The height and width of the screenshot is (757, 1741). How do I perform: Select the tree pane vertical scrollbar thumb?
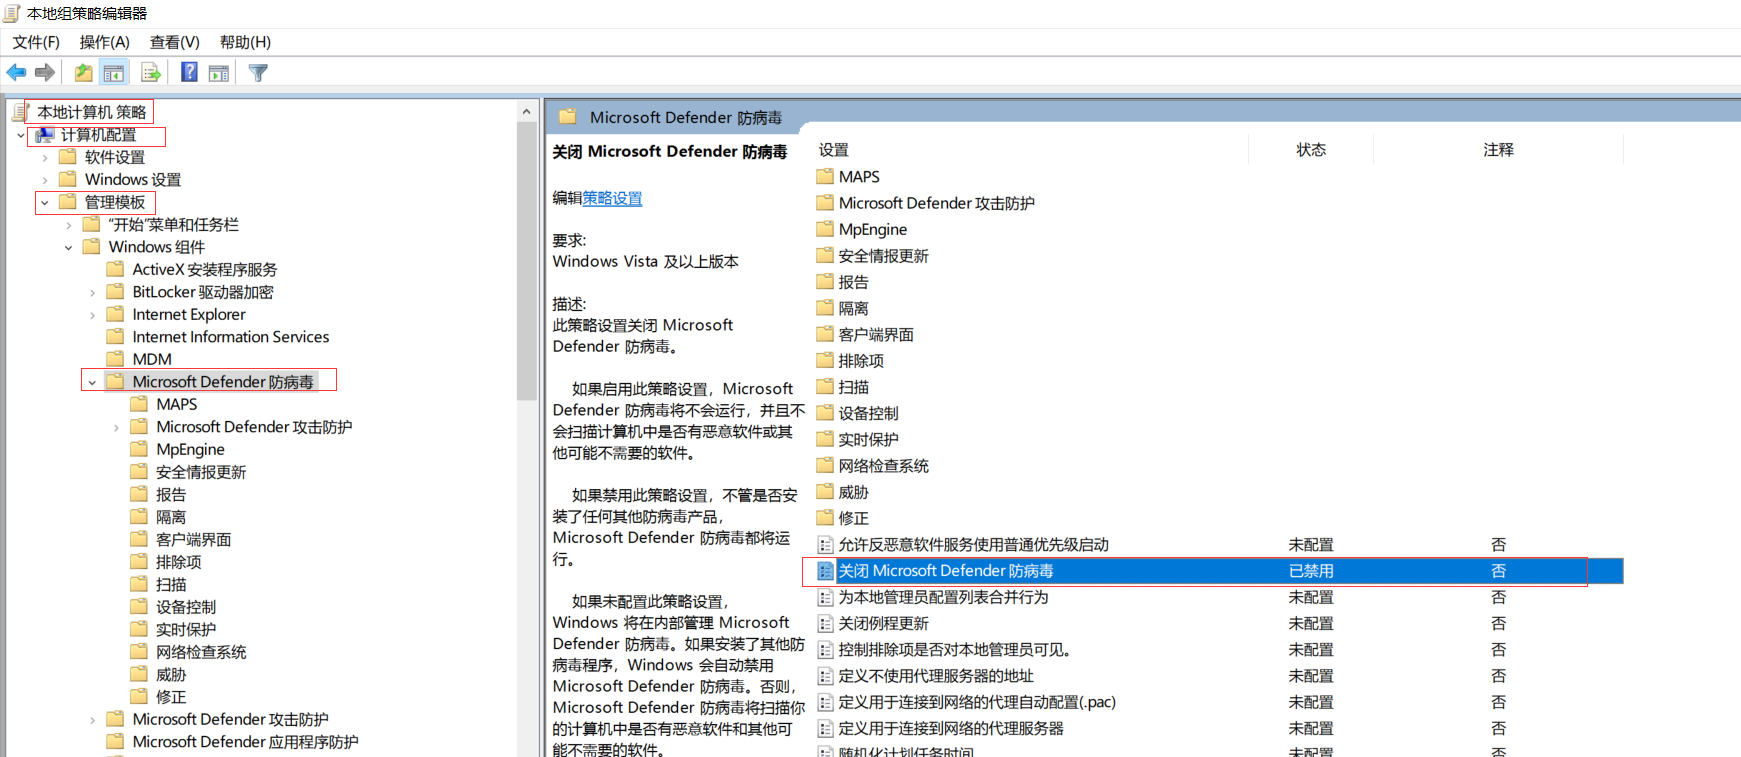pyautogui.click(x=527, y=260)
